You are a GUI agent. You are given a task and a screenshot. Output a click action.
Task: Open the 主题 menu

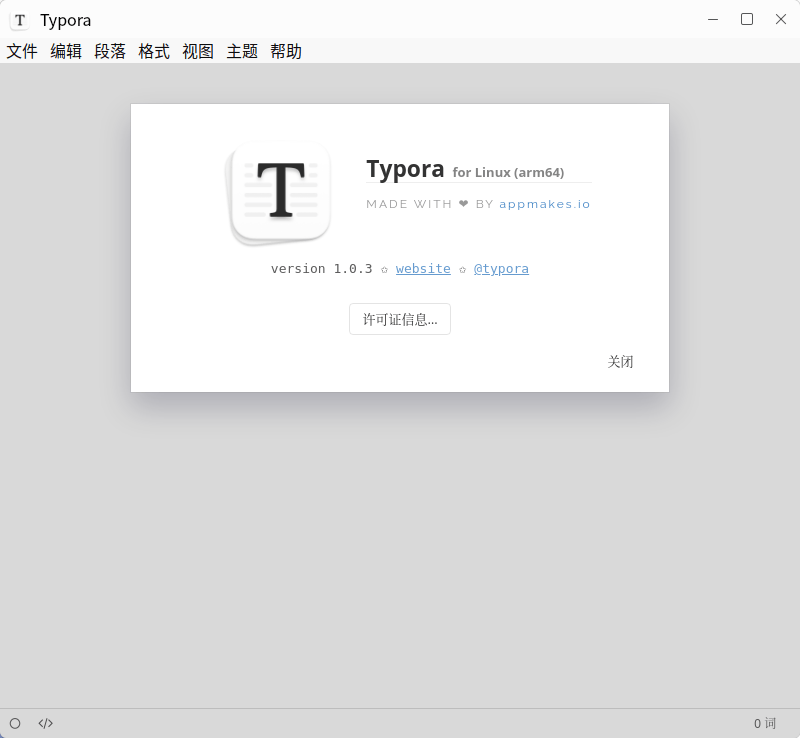point(242,51)
